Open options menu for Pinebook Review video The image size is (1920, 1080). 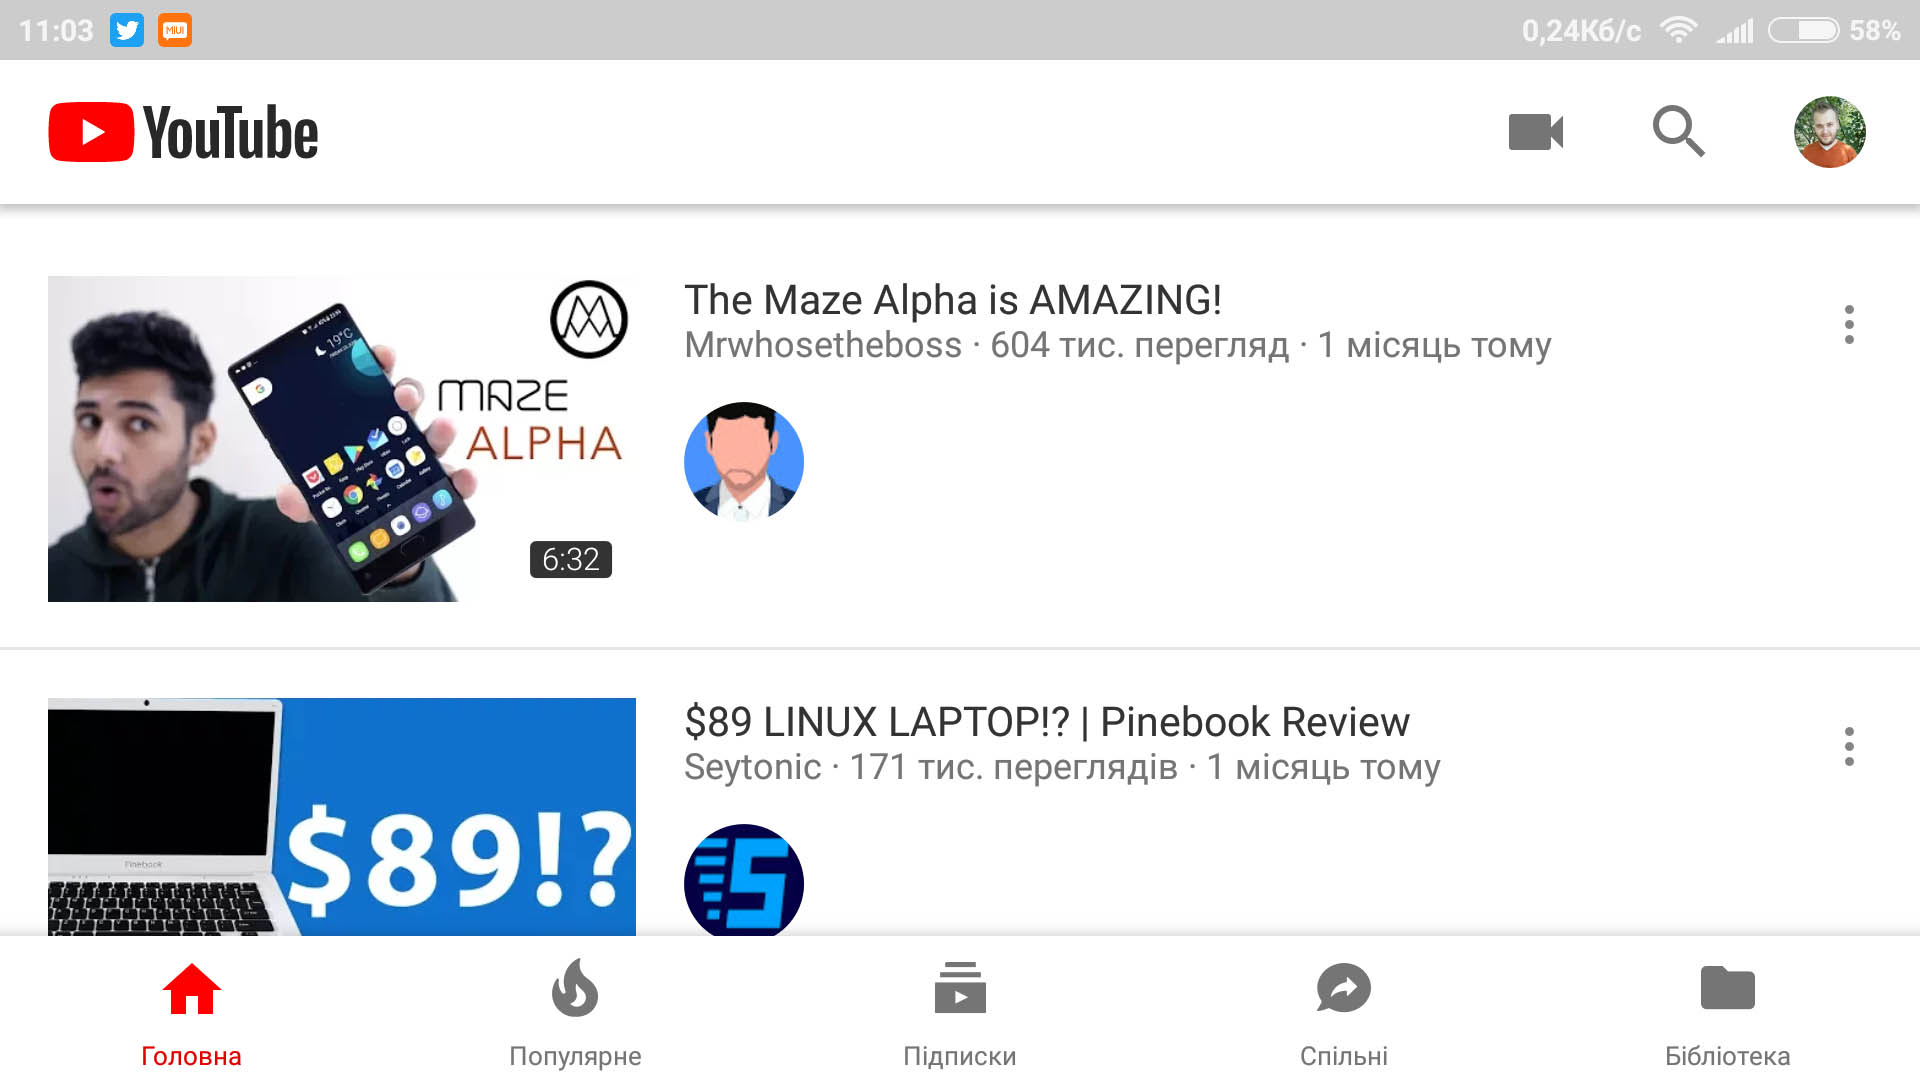(x=1849, y=747)
